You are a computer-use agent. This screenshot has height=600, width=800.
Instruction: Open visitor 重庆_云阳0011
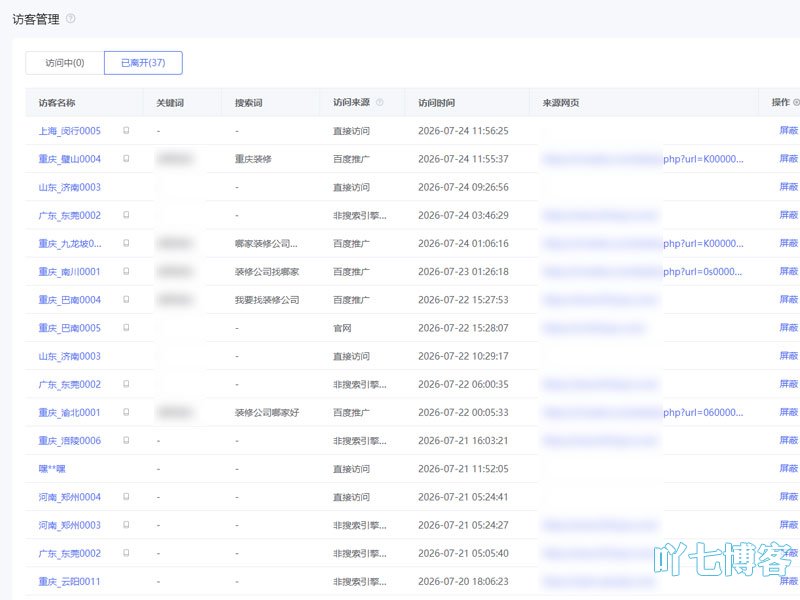[x=70, y=581]
